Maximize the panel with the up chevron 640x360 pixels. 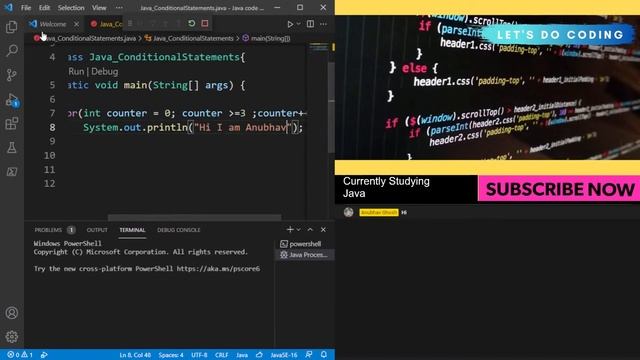point(310,230)
